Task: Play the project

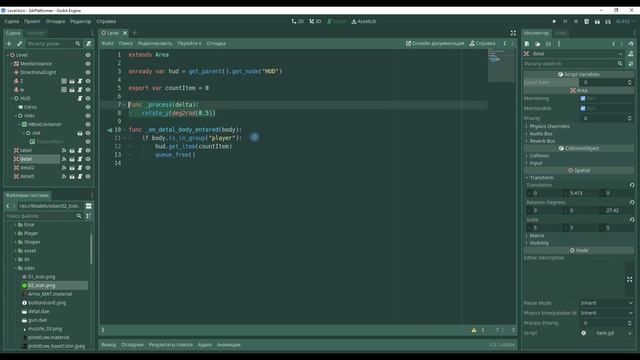Action: [554, 21]
